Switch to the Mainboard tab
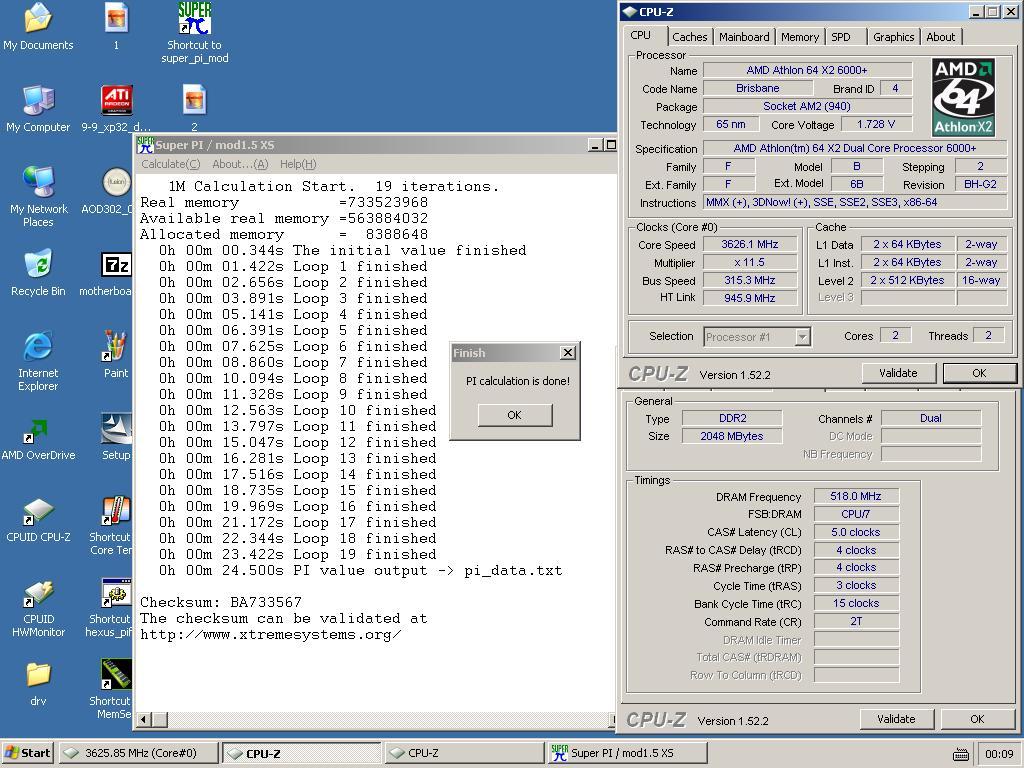Screen dimensions: 1024x768 [x=744, y=37]
